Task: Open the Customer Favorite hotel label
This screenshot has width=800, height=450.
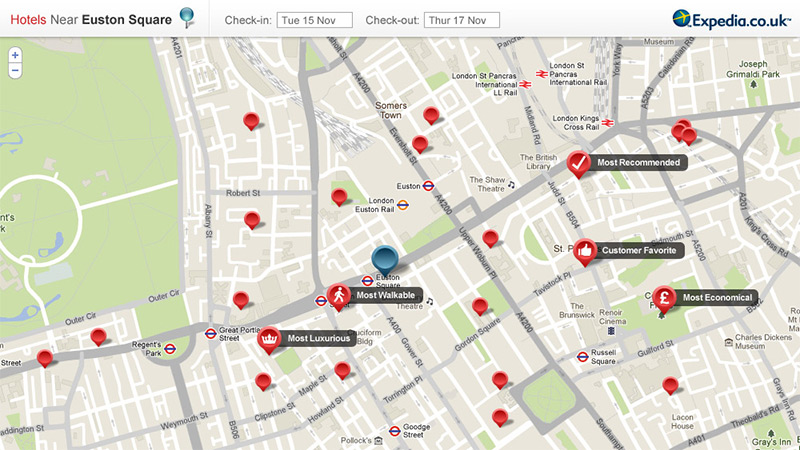Action: [x=639, y=251]
